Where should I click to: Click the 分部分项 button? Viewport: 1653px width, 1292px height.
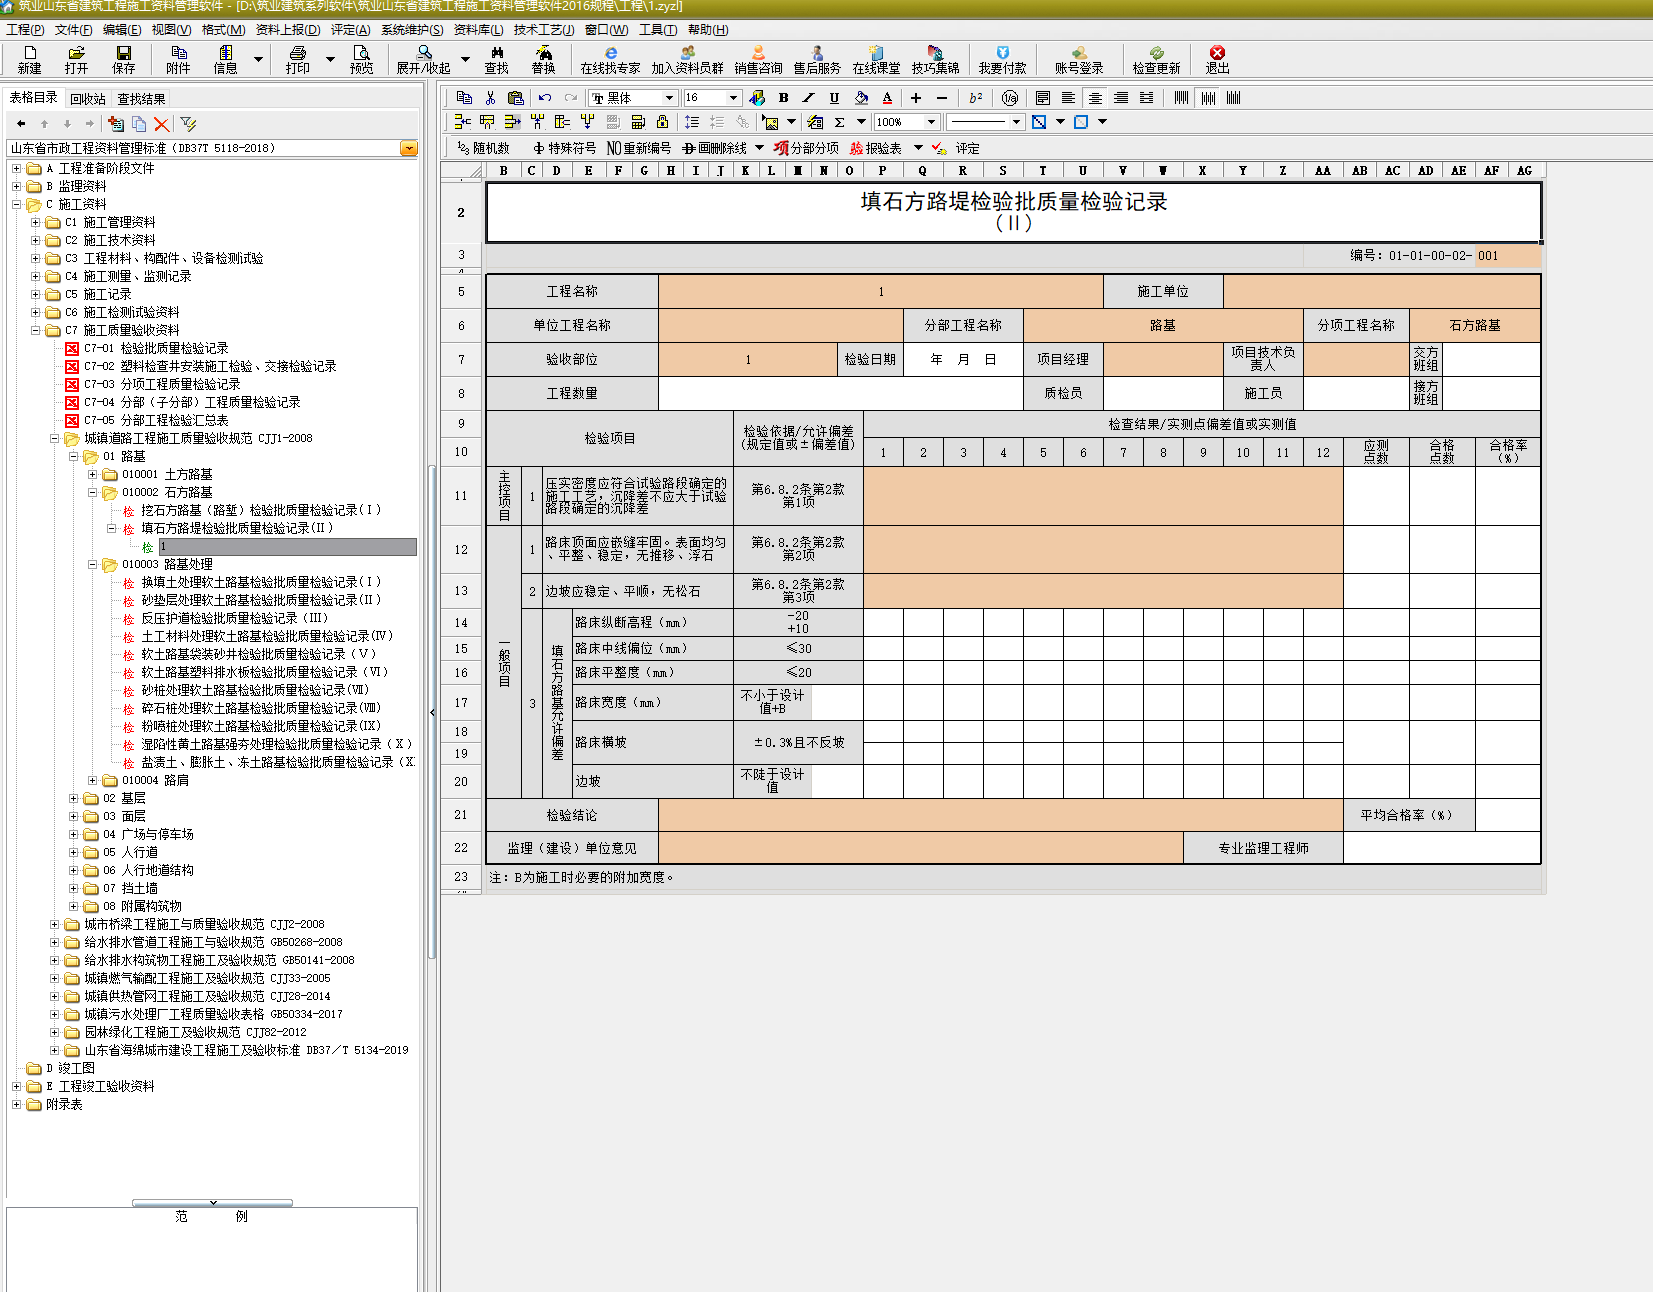pos(806,148)
